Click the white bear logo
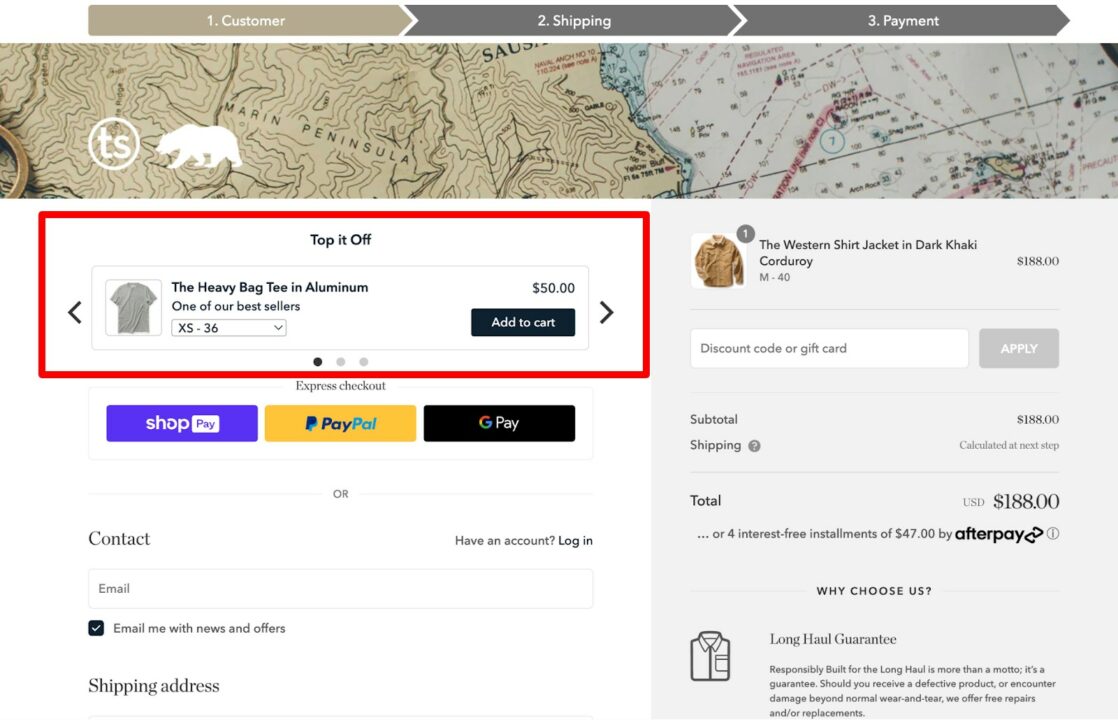 [x=198, y=146]
